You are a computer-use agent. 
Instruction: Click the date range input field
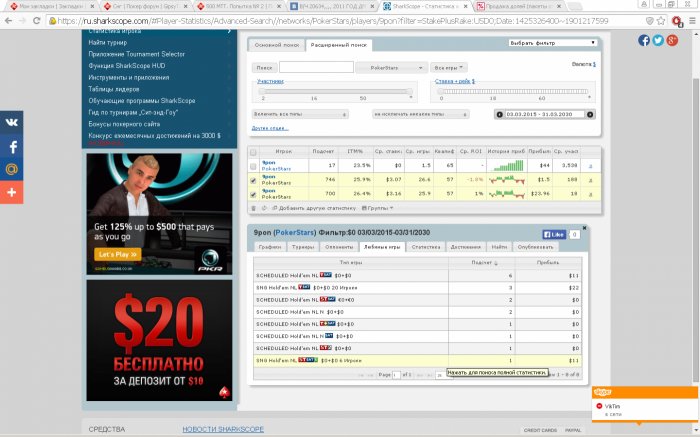coord(545,114)
